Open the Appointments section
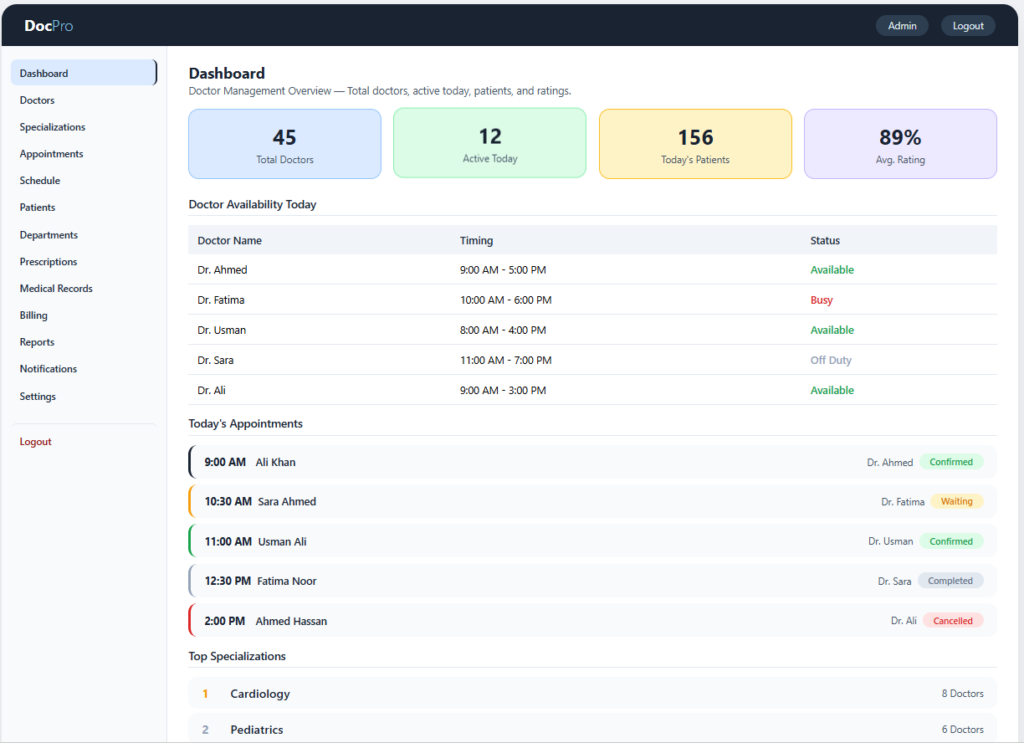1024x743 pixels. [x=52, y=153]
